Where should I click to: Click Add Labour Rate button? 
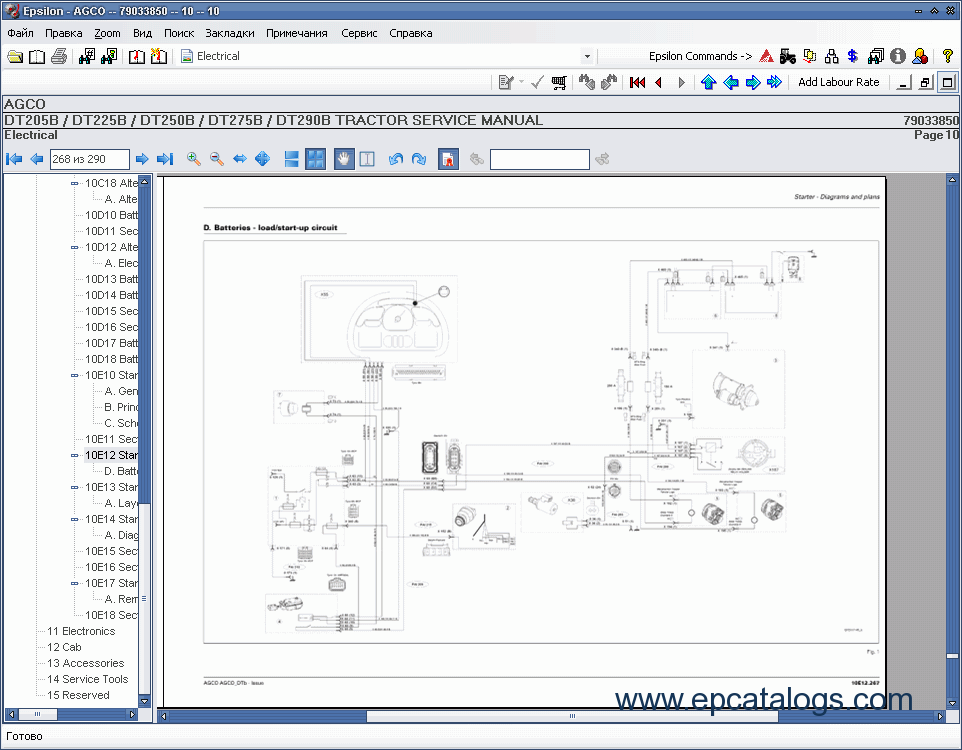point(838,82)
